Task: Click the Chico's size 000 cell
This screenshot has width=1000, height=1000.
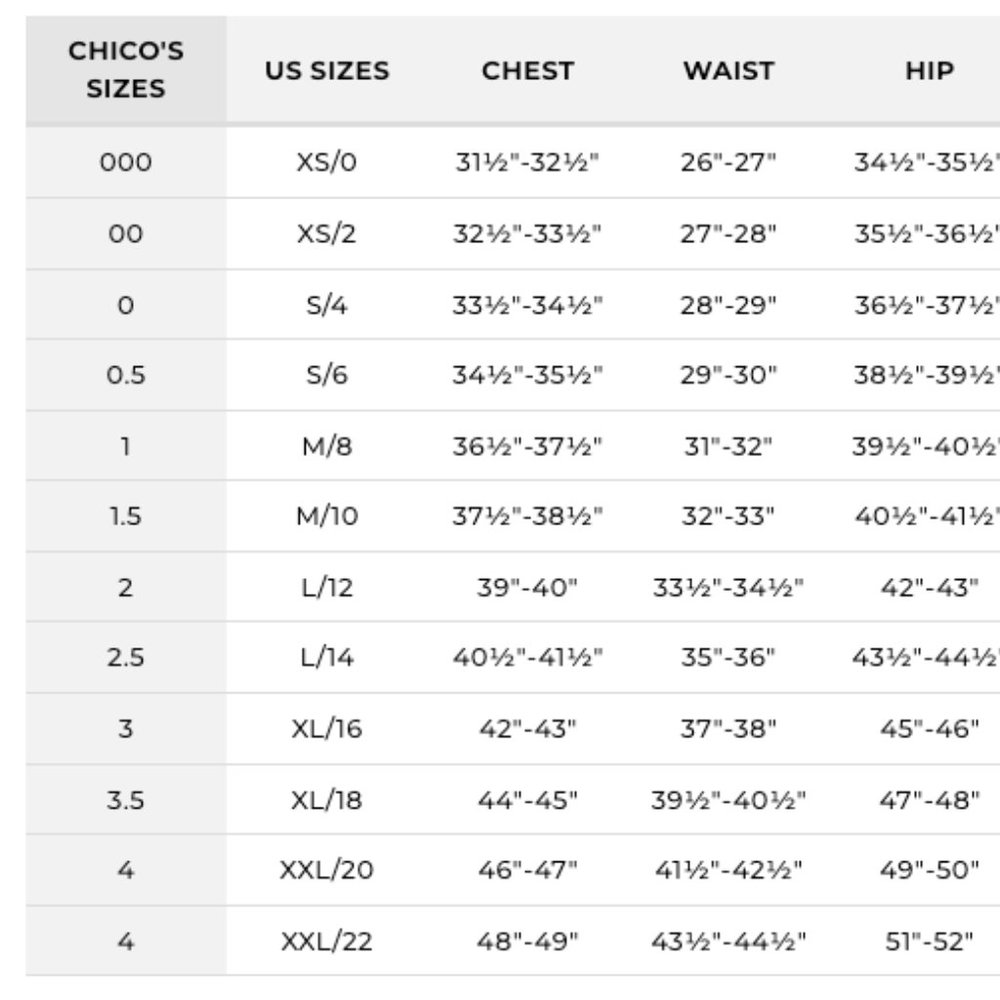Action: coord(126,162)
